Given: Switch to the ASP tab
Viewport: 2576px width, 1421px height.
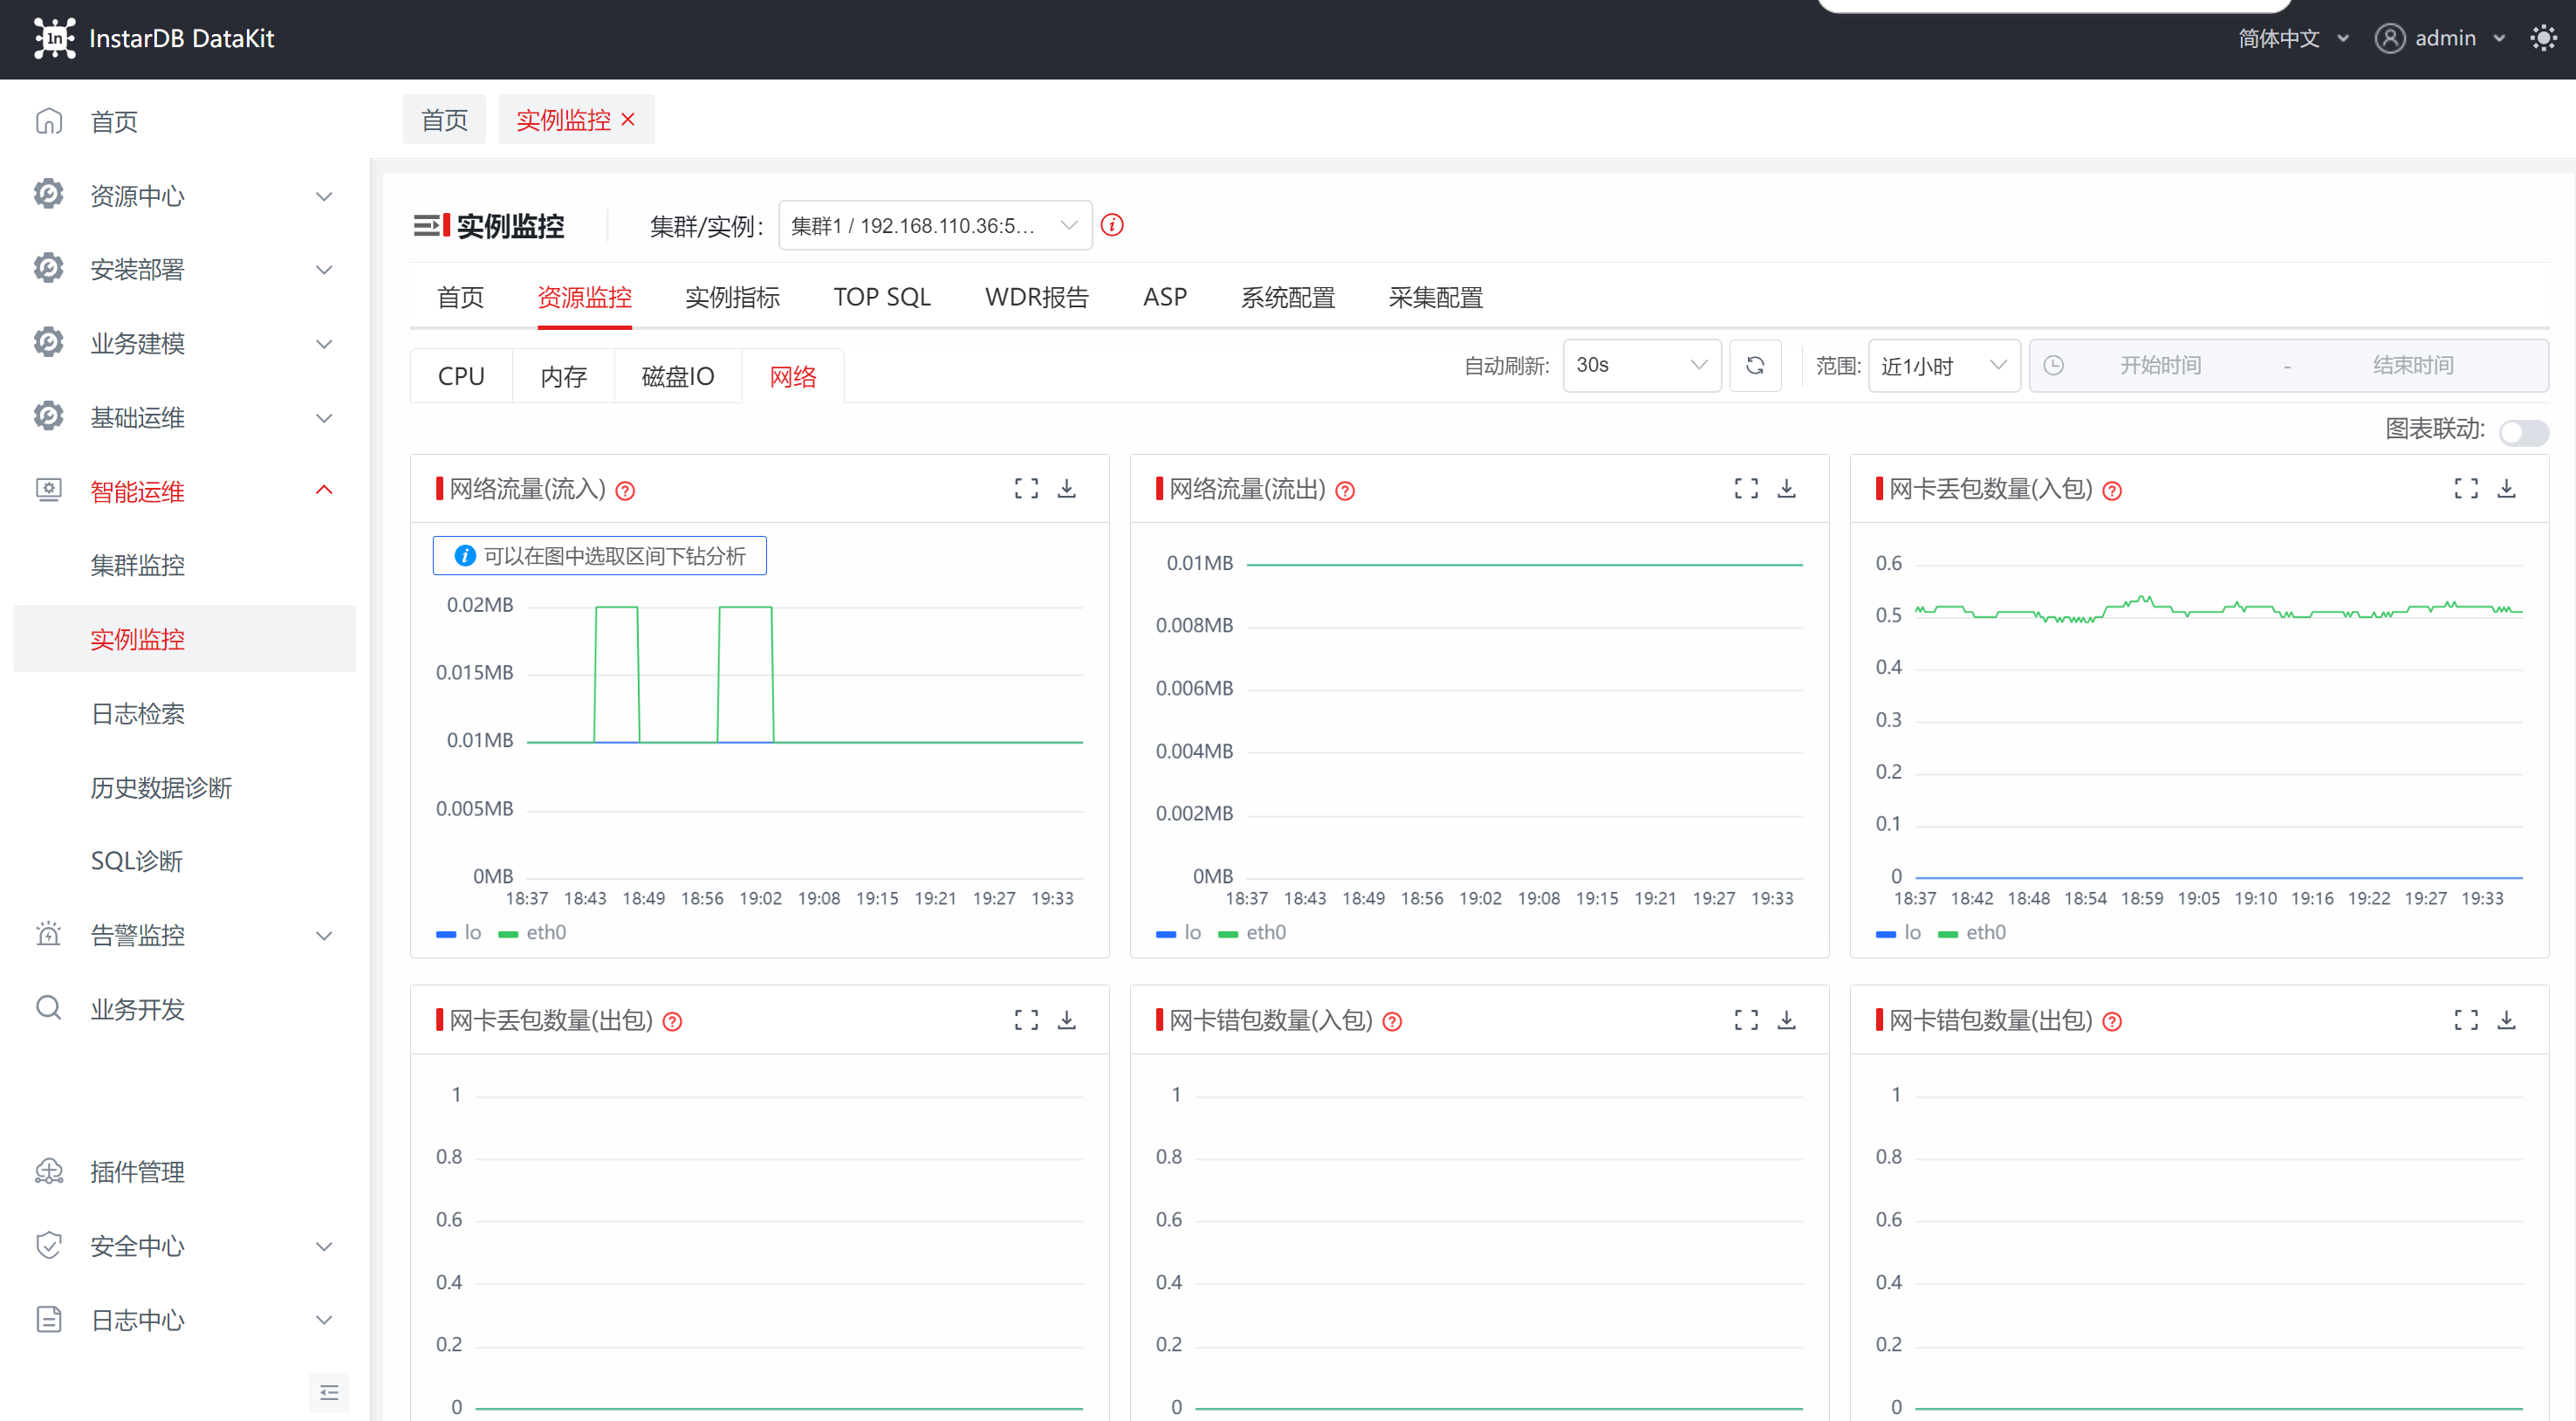Looking at the screenshot, I should [1165, 297].
